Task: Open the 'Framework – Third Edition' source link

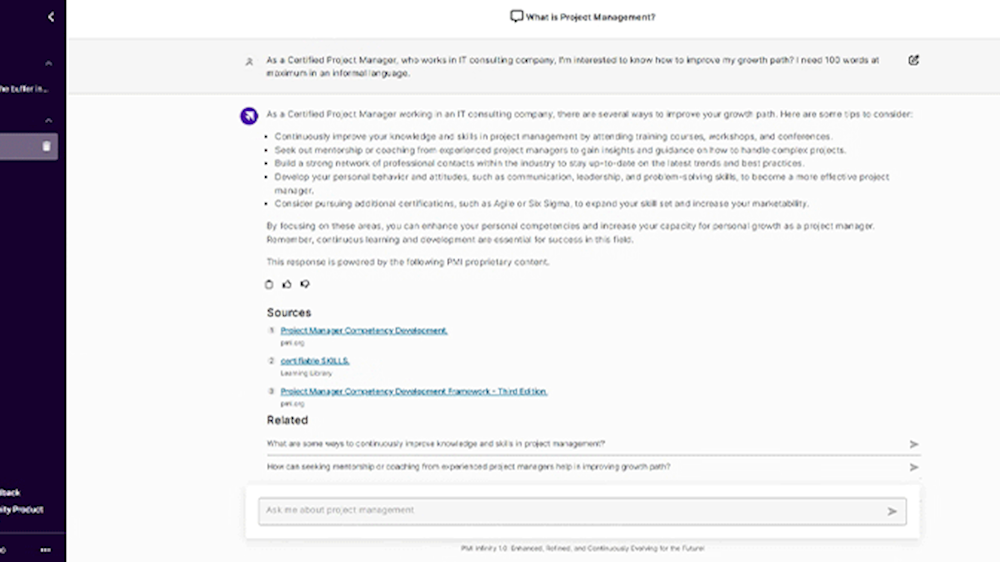Action: point(414,391)
